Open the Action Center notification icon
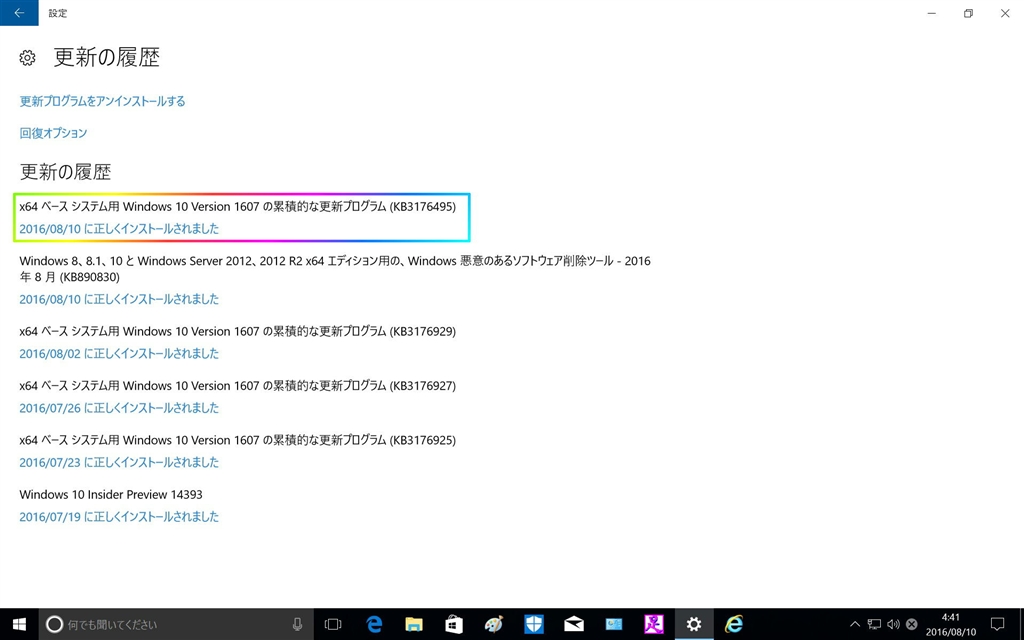1024x640 pixels. pyautogui.click(x=997, y=624)
